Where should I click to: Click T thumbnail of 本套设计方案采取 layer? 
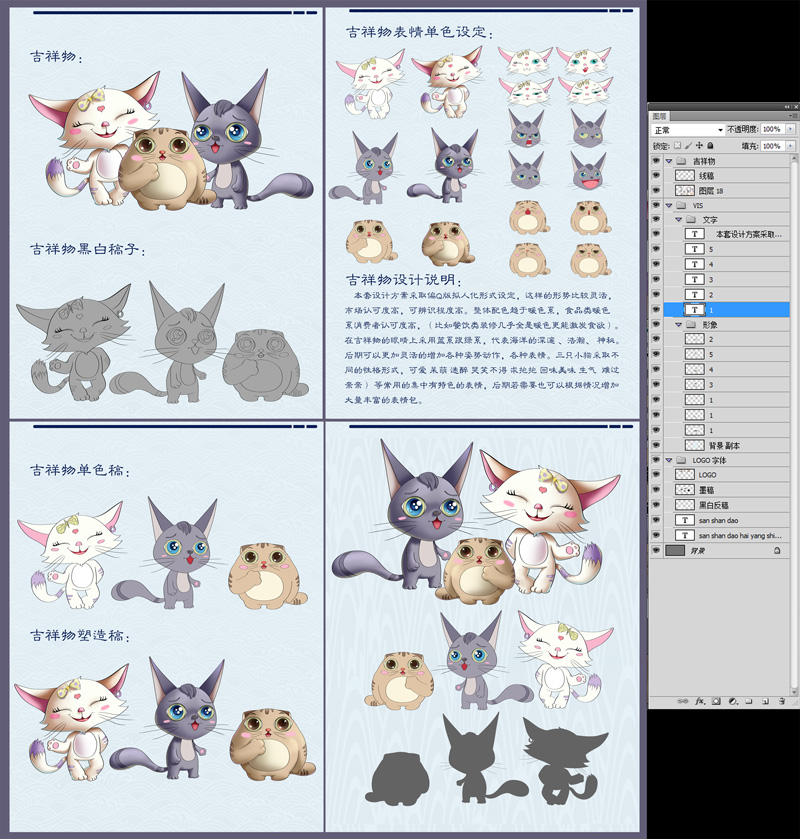pyautogui.click(x=695, y=234)
